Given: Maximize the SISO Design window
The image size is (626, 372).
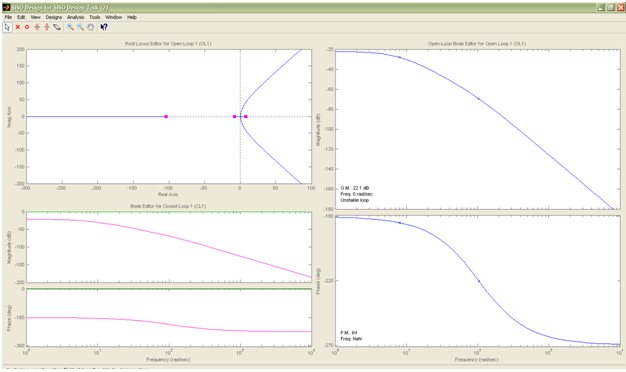Looking at the screenshot, I should coord(611,8).
